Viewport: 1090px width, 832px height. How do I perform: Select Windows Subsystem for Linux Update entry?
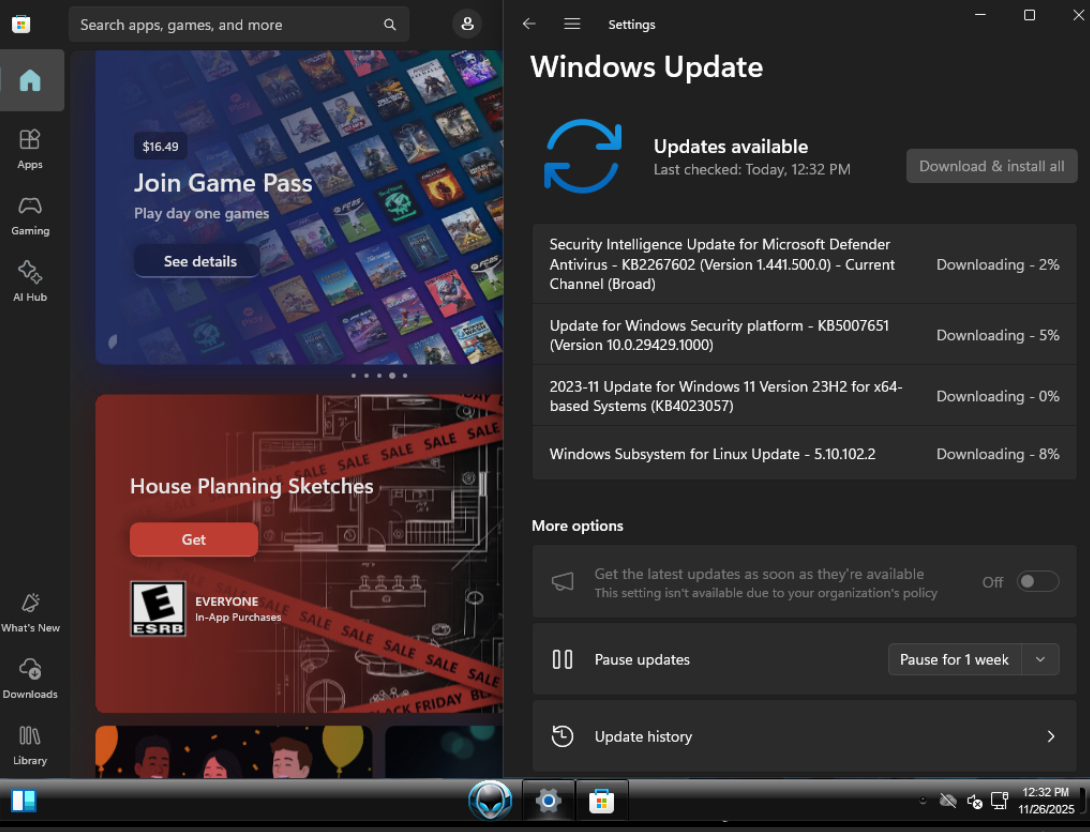click(804, 454)
